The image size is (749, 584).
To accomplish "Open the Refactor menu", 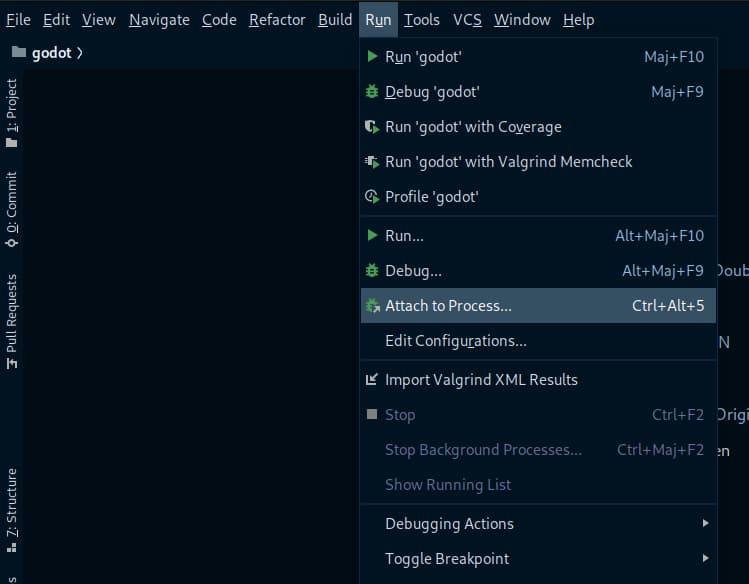I will coord(277,20).
